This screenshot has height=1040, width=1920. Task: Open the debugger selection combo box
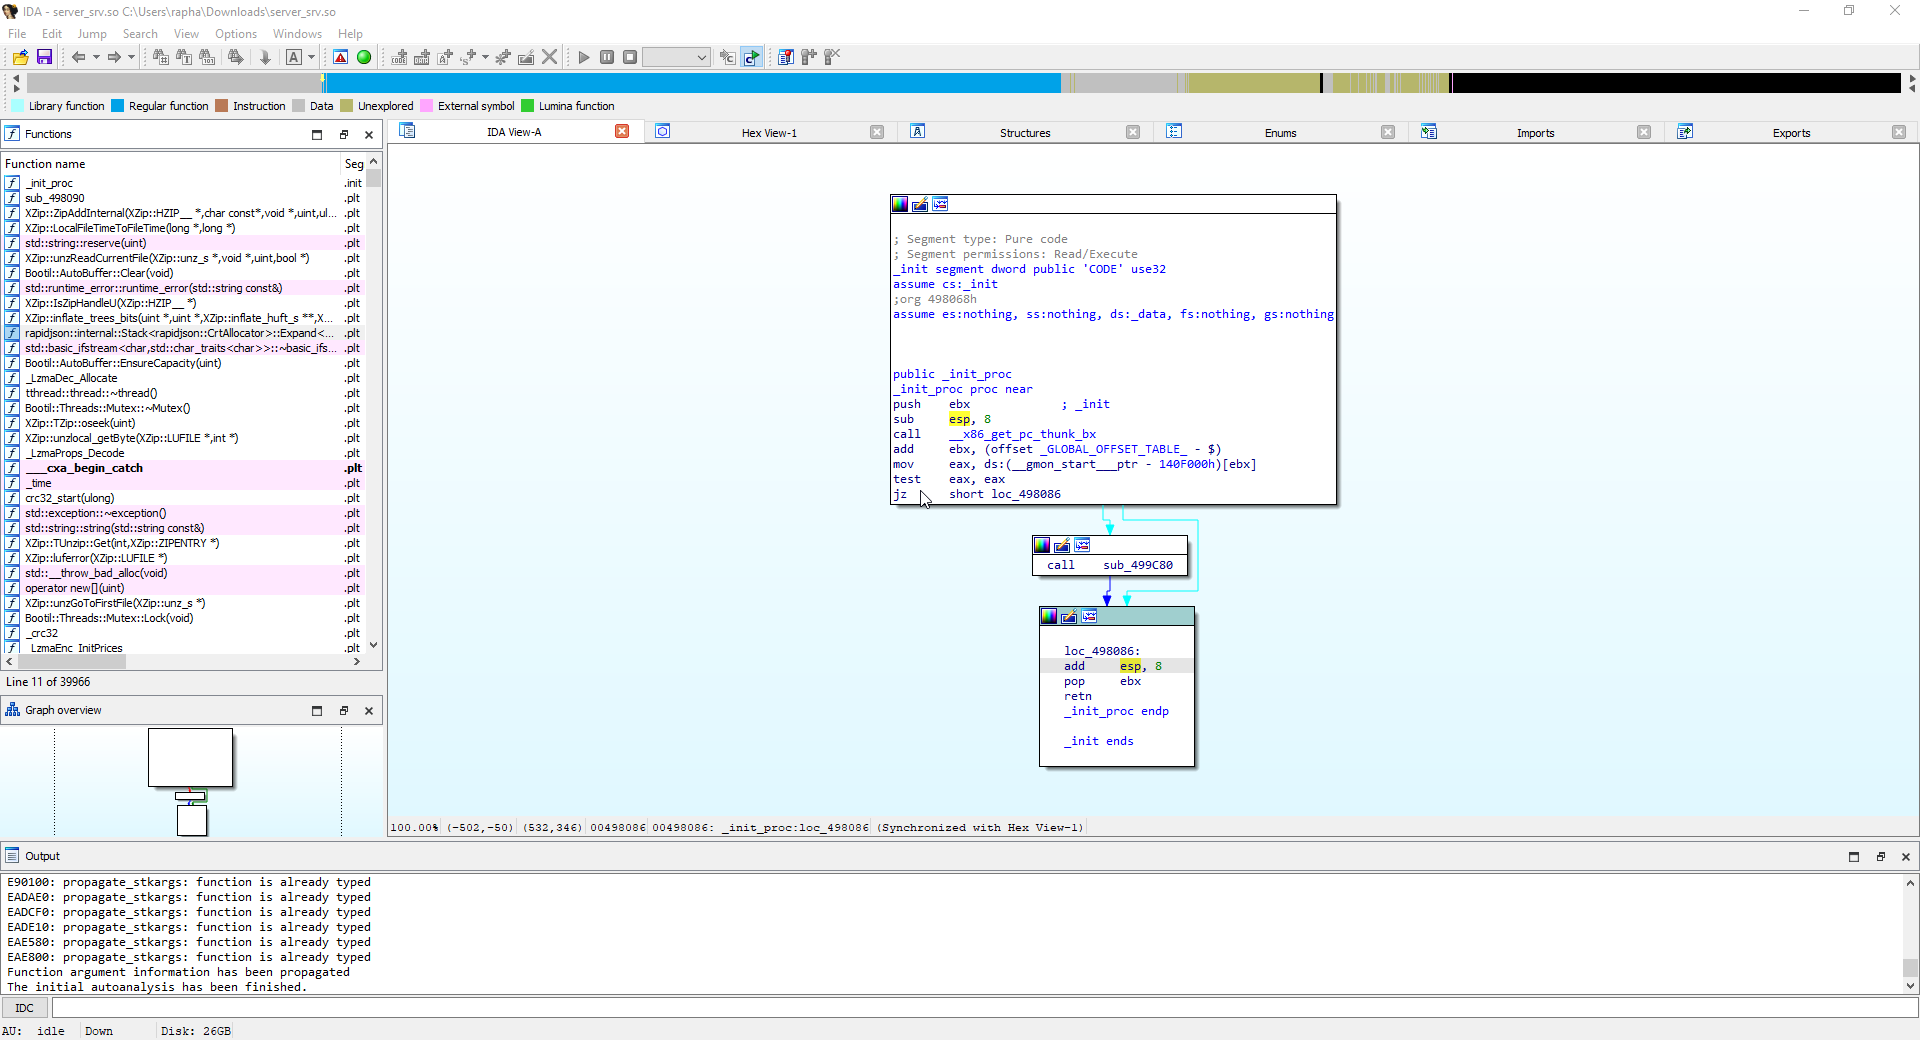[x=676, y=57]
